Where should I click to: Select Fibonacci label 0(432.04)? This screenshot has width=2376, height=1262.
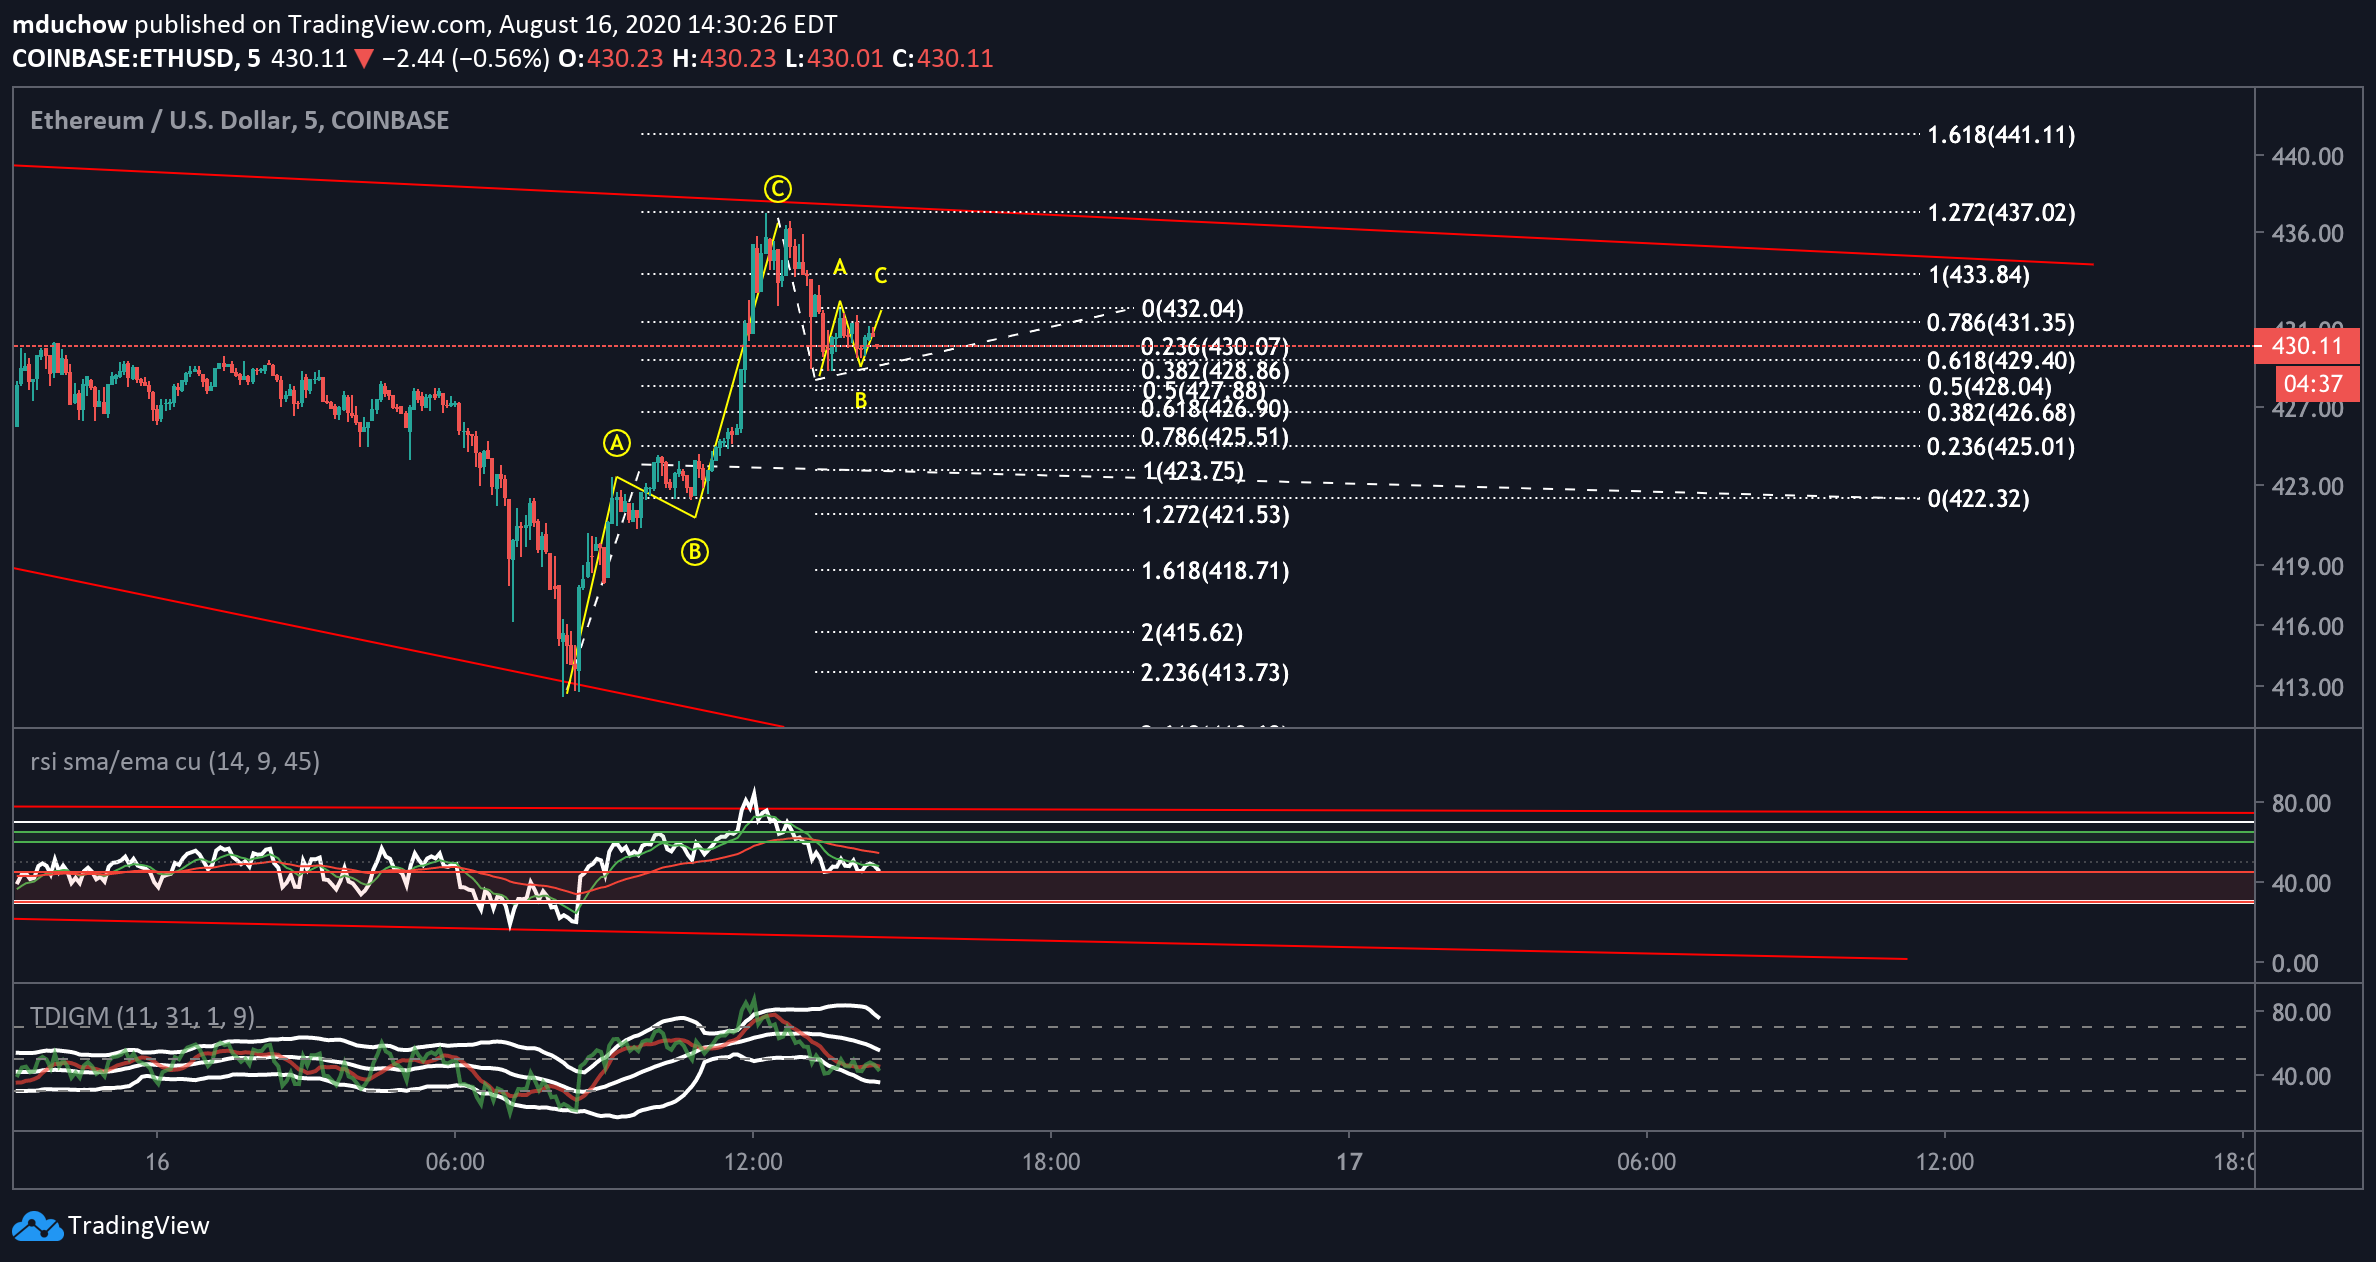coord(1192,309)
